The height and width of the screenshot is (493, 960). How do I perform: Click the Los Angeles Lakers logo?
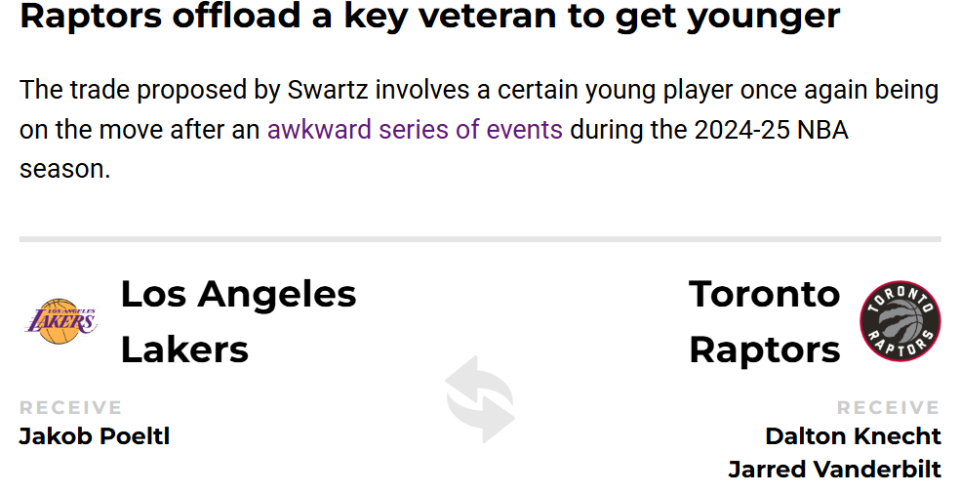click(60, 322)
